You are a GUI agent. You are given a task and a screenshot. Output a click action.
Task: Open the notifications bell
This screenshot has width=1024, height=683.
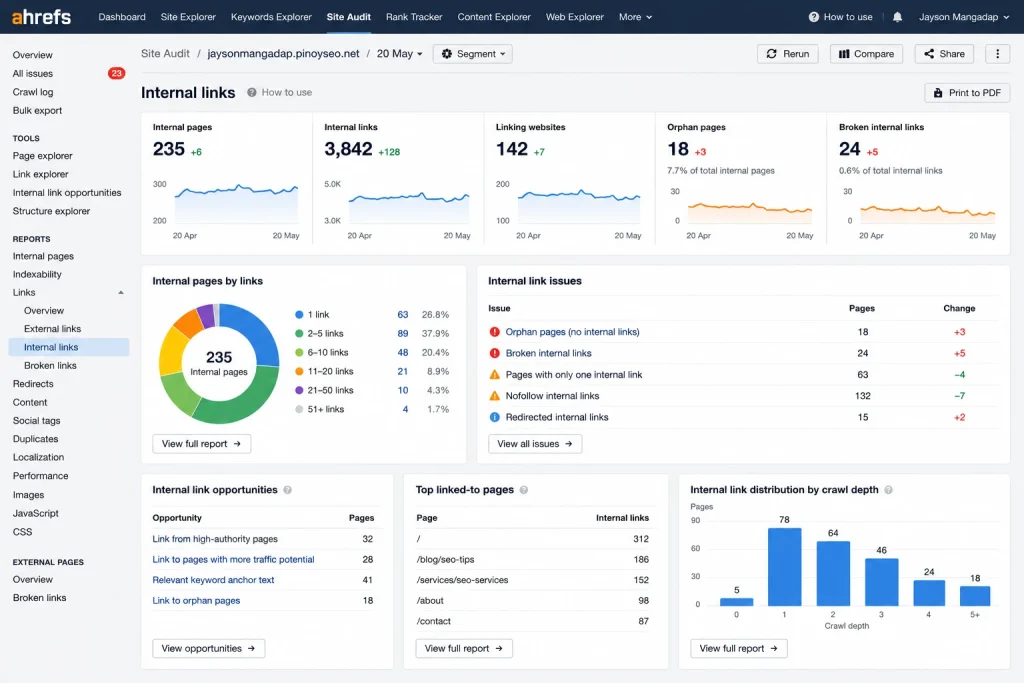tap(897, 17)
